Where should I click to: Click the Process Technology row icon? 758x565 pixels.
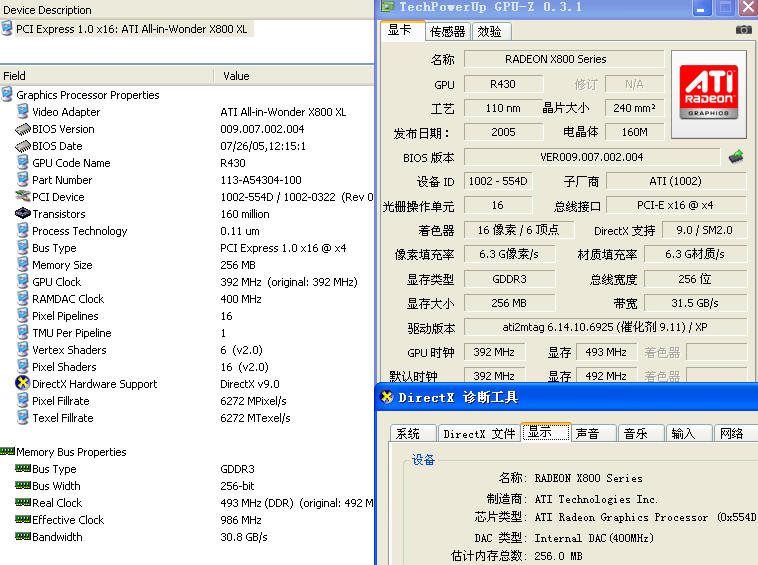coord(22,231)
